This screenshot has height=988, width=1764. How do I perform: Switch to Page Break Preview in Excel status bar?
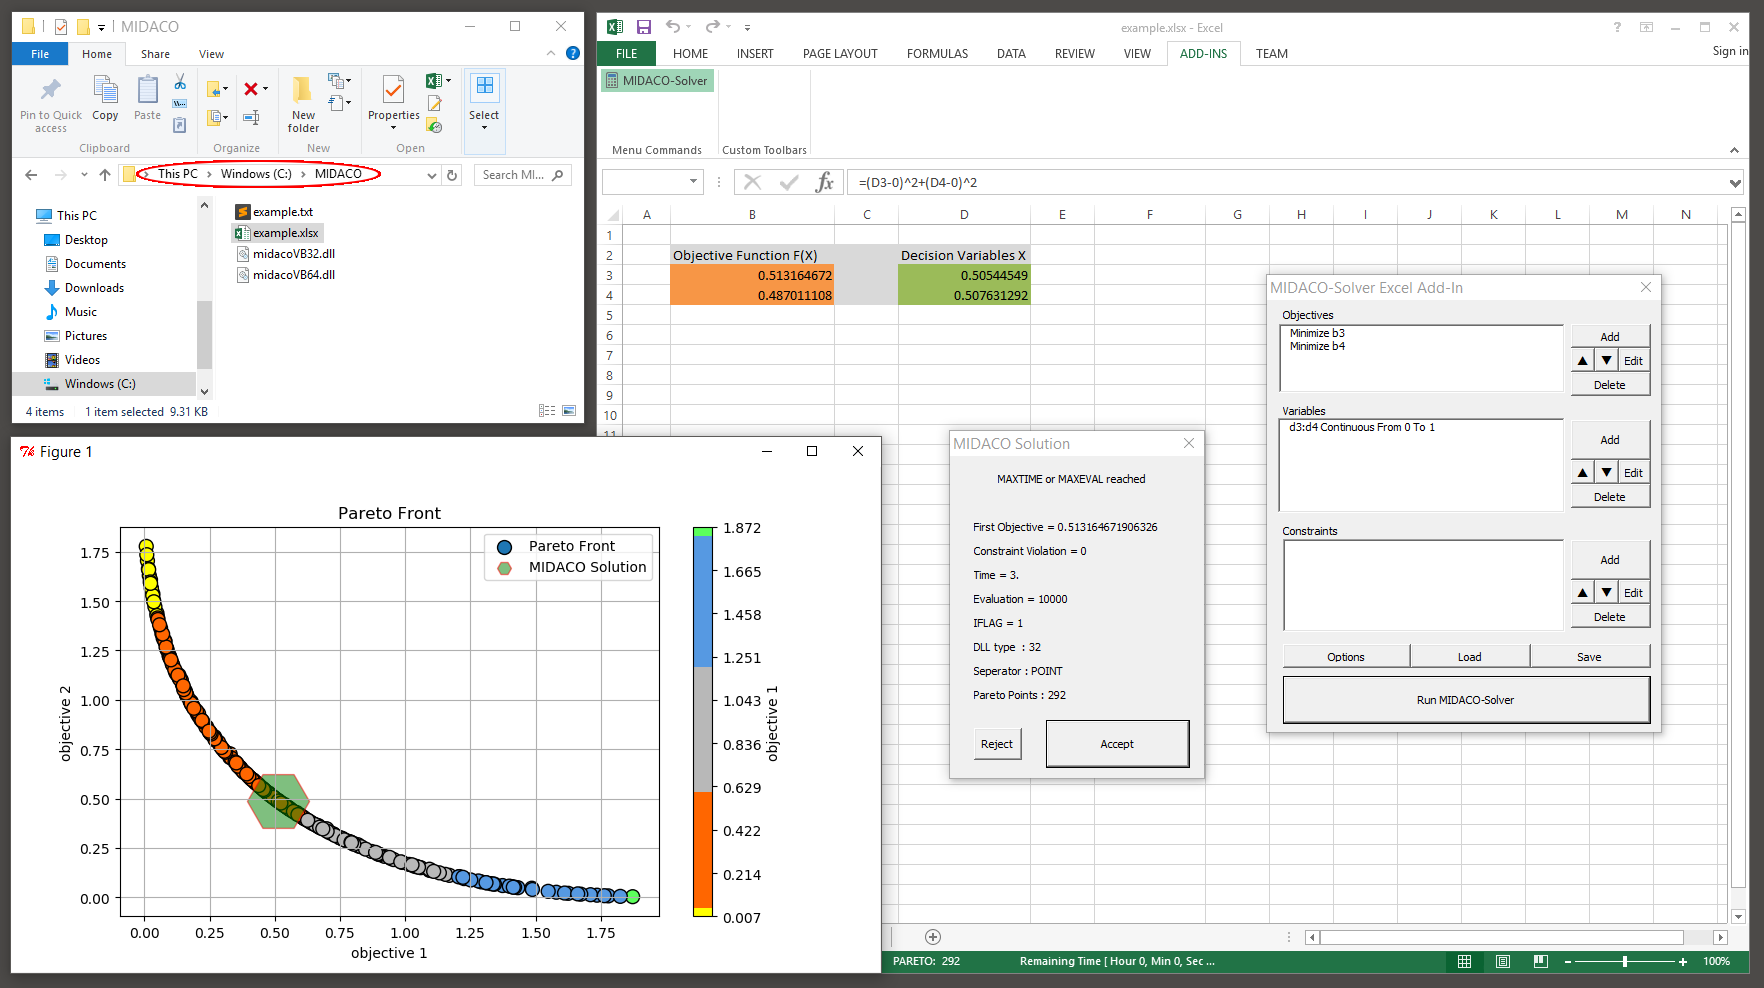[x=1541, y=961]
